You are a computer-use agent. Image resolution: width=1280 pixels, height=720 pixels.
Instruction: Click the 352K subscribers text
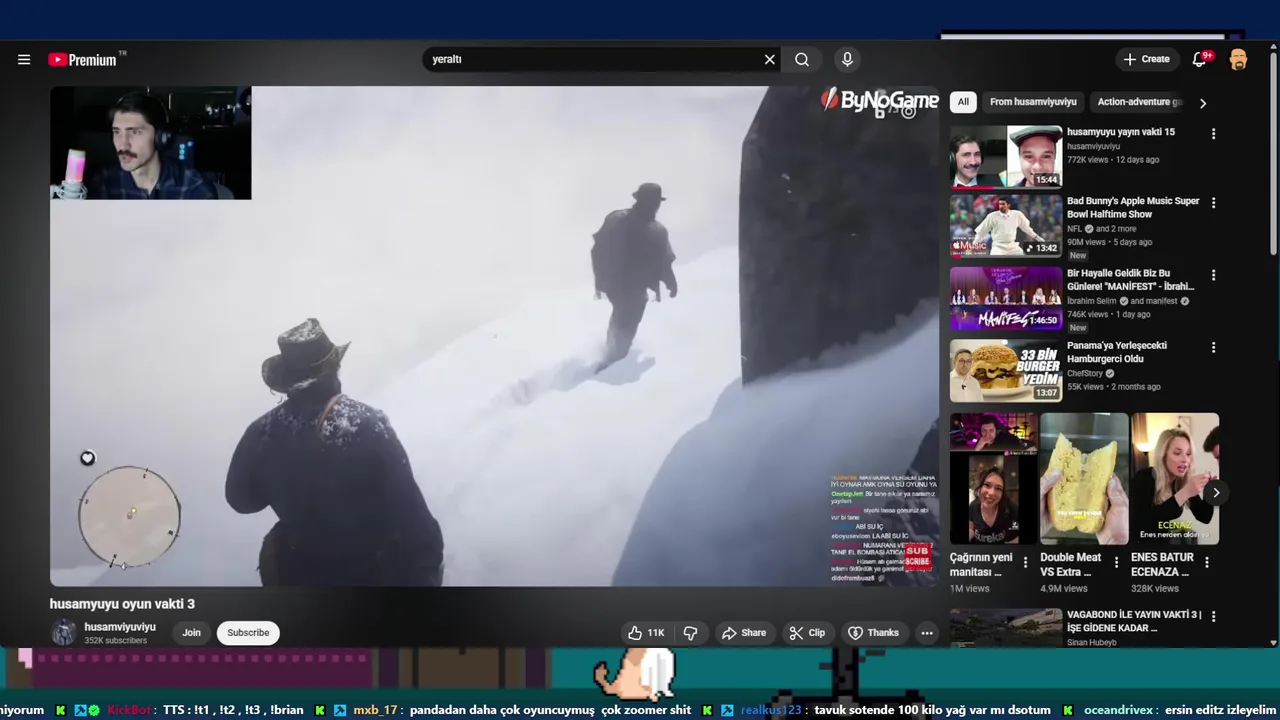coord(115,641)
